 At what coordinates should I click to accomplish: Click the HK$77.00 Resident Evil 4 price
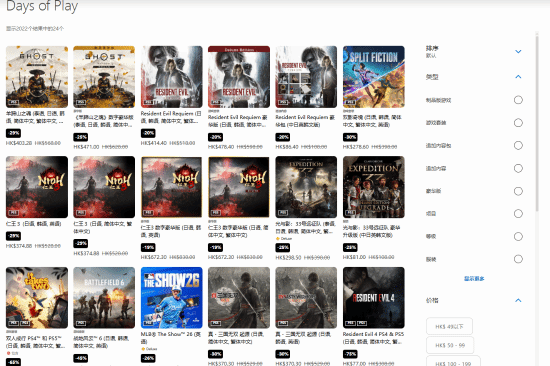tap(354, 364)
